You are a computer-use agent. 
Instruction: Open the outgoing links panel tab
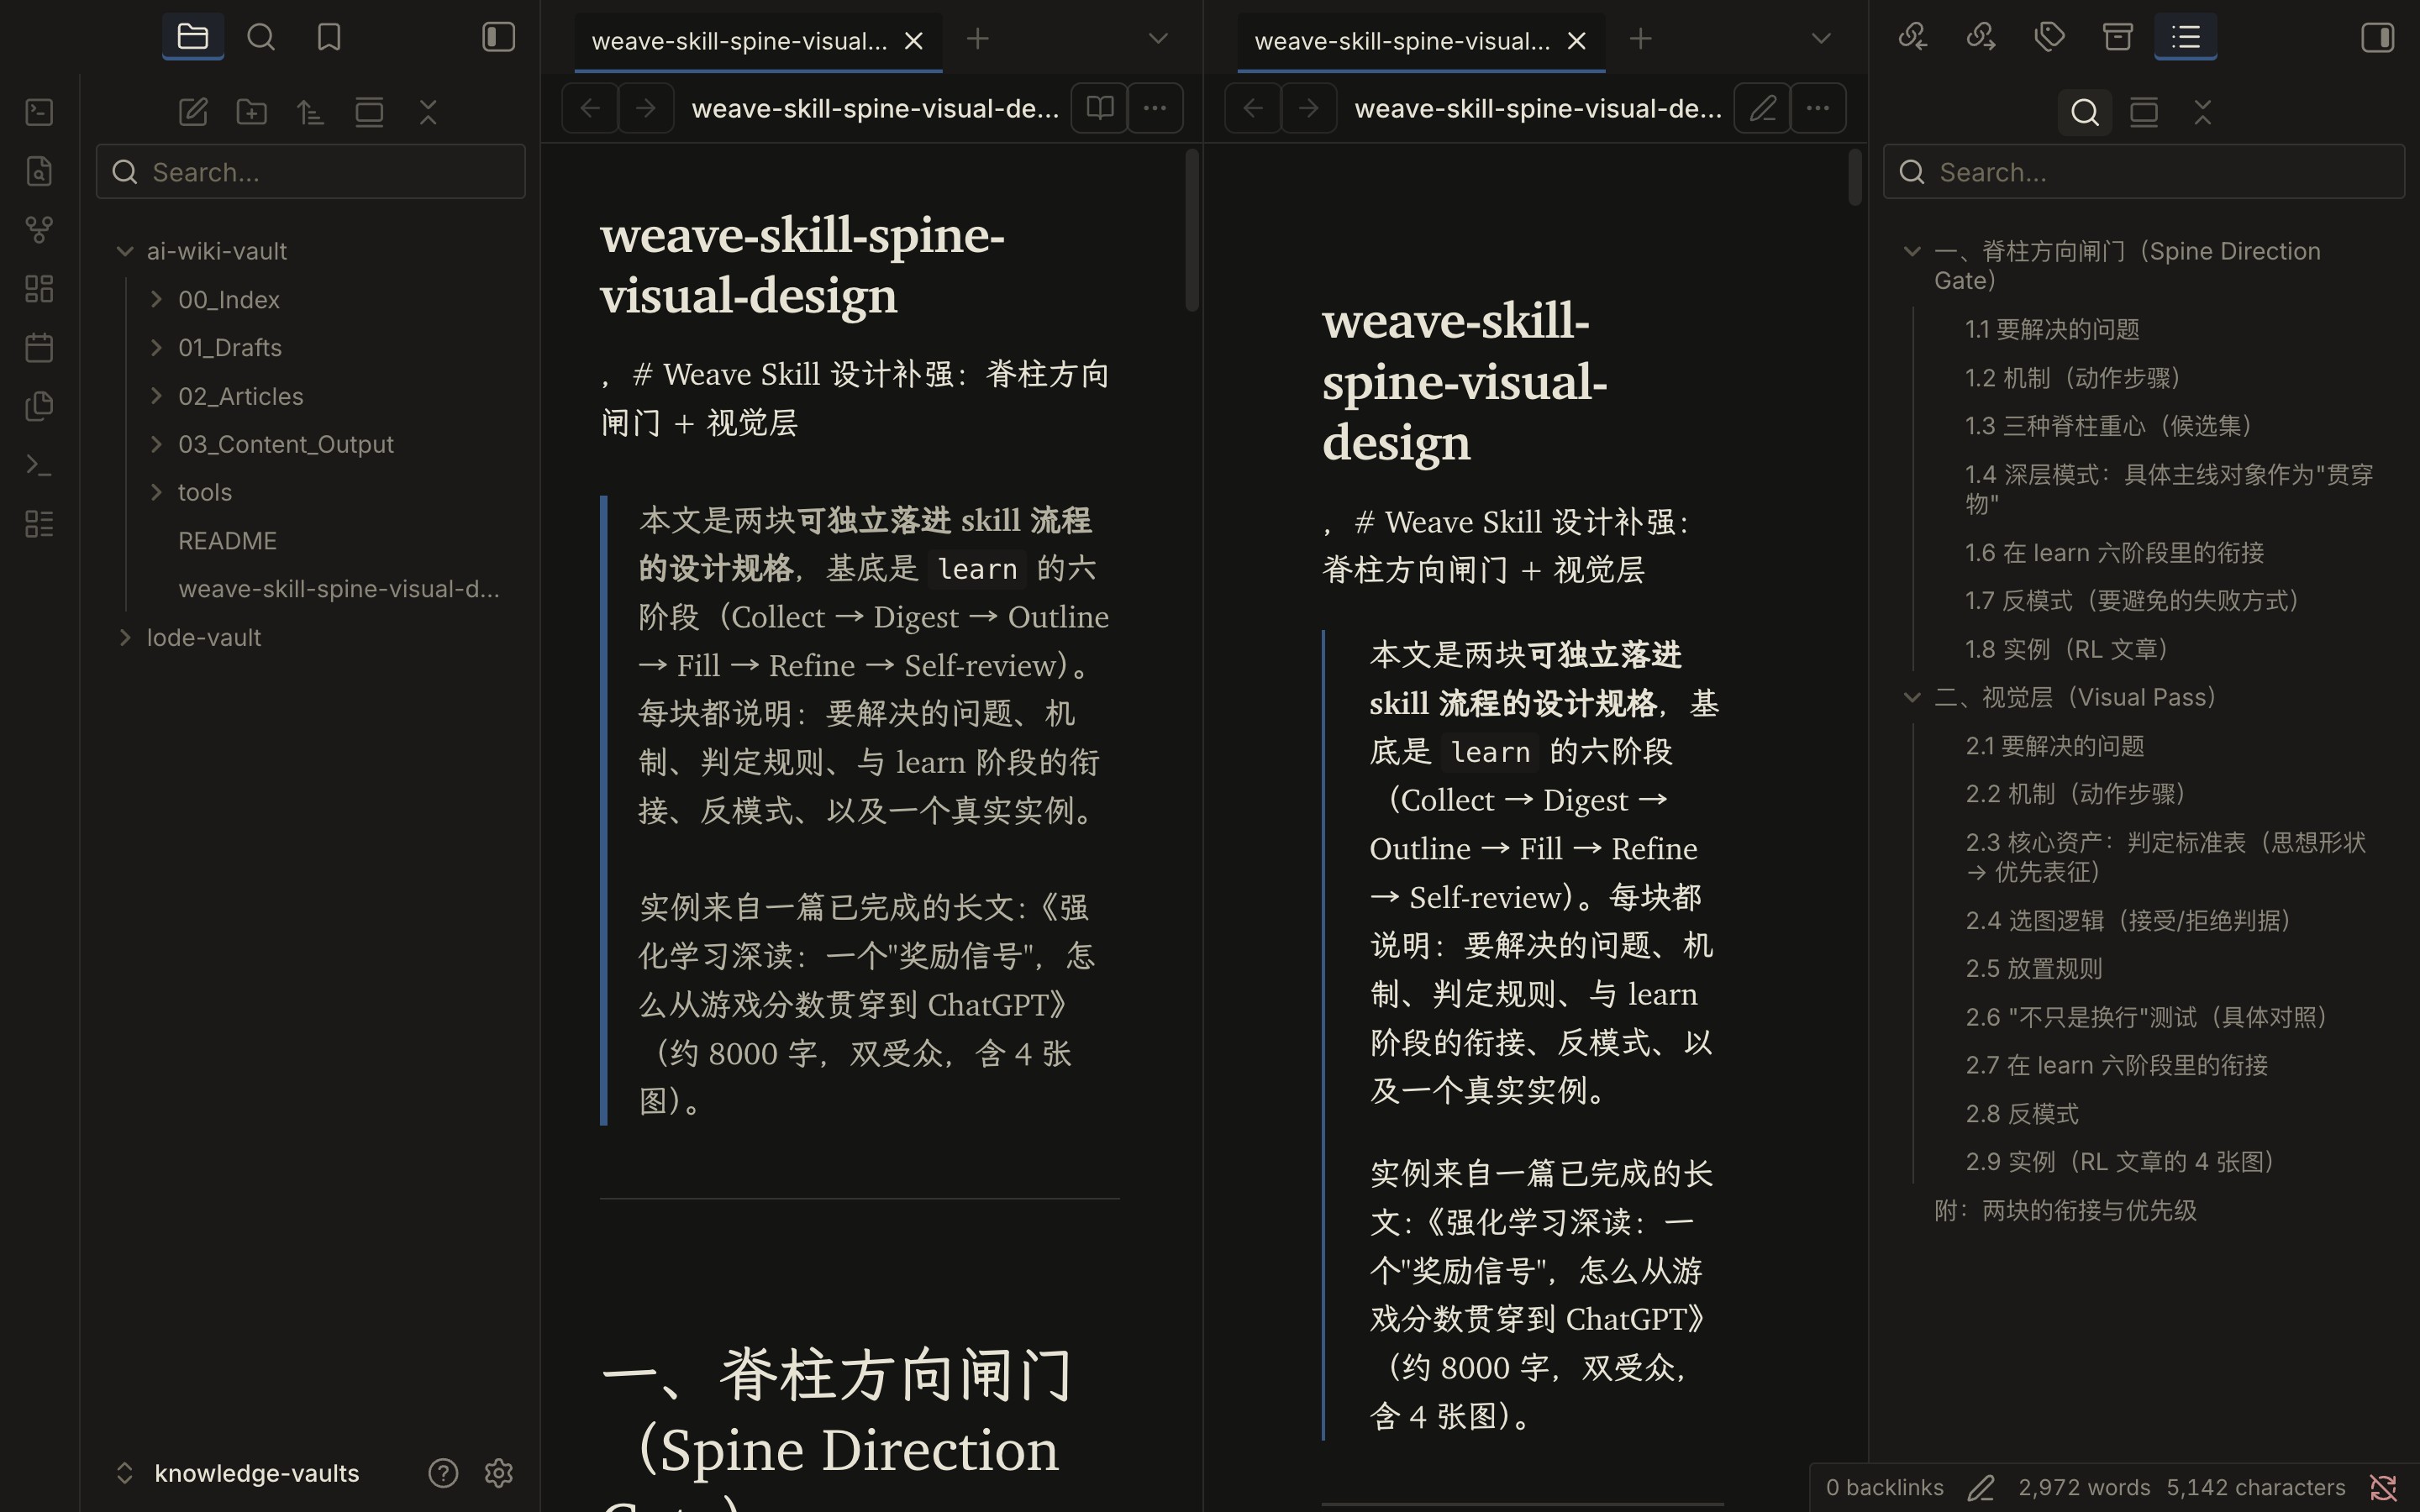click(1981, 37)
